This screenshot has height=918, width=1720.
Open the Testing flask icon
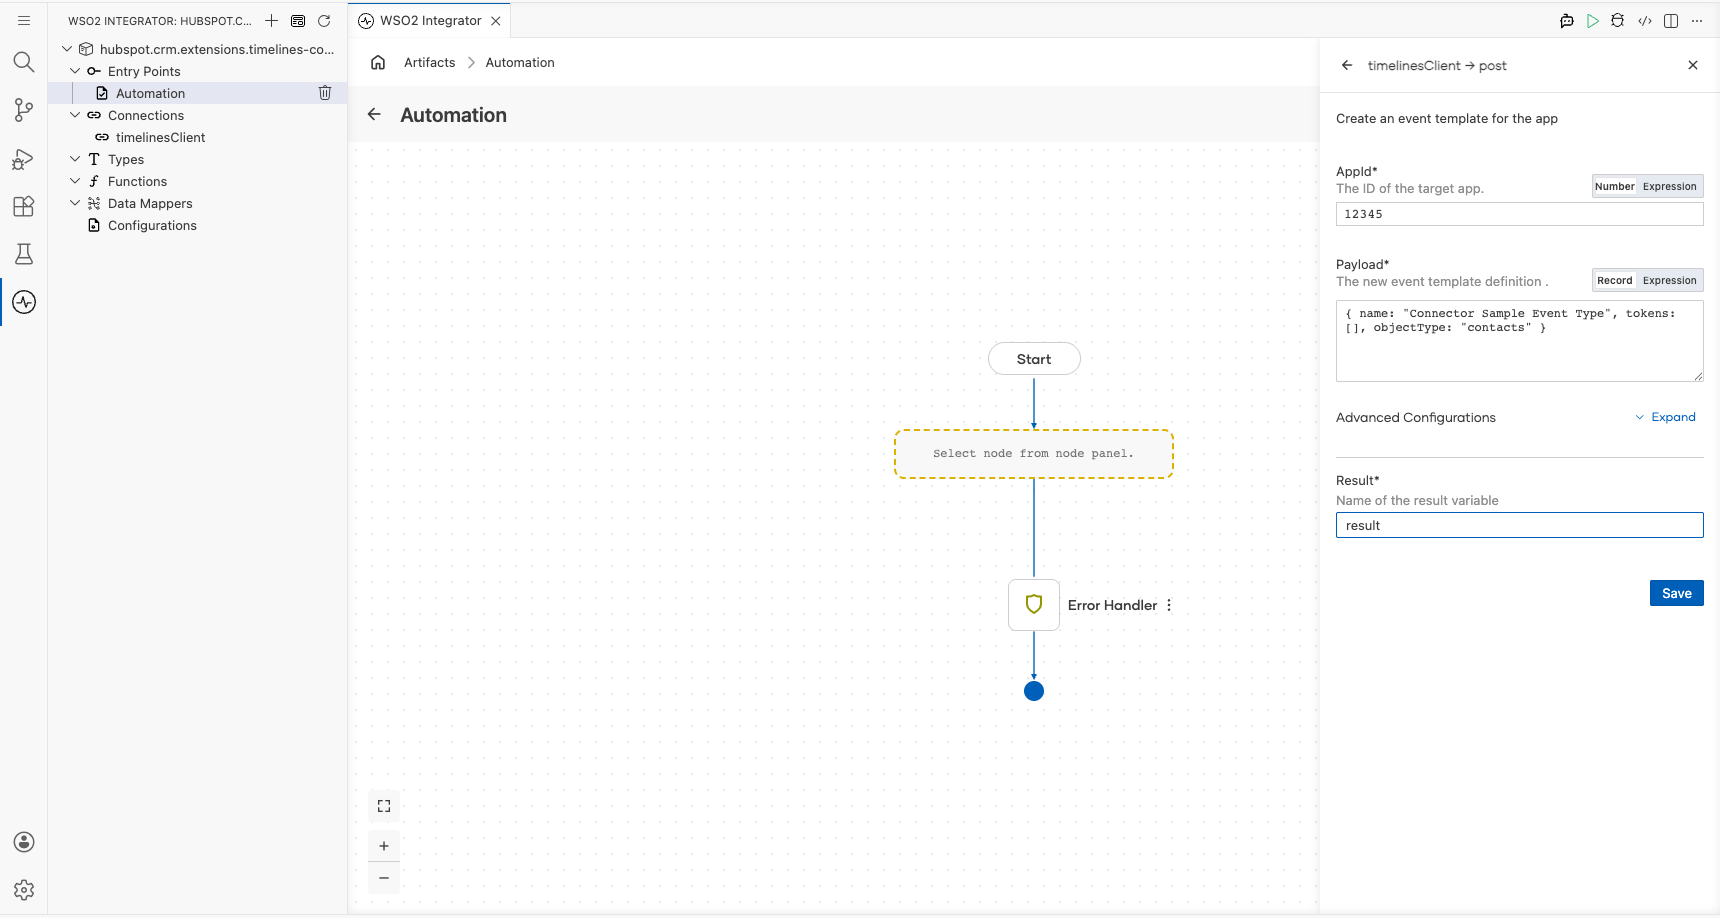[x=24, y=254]
